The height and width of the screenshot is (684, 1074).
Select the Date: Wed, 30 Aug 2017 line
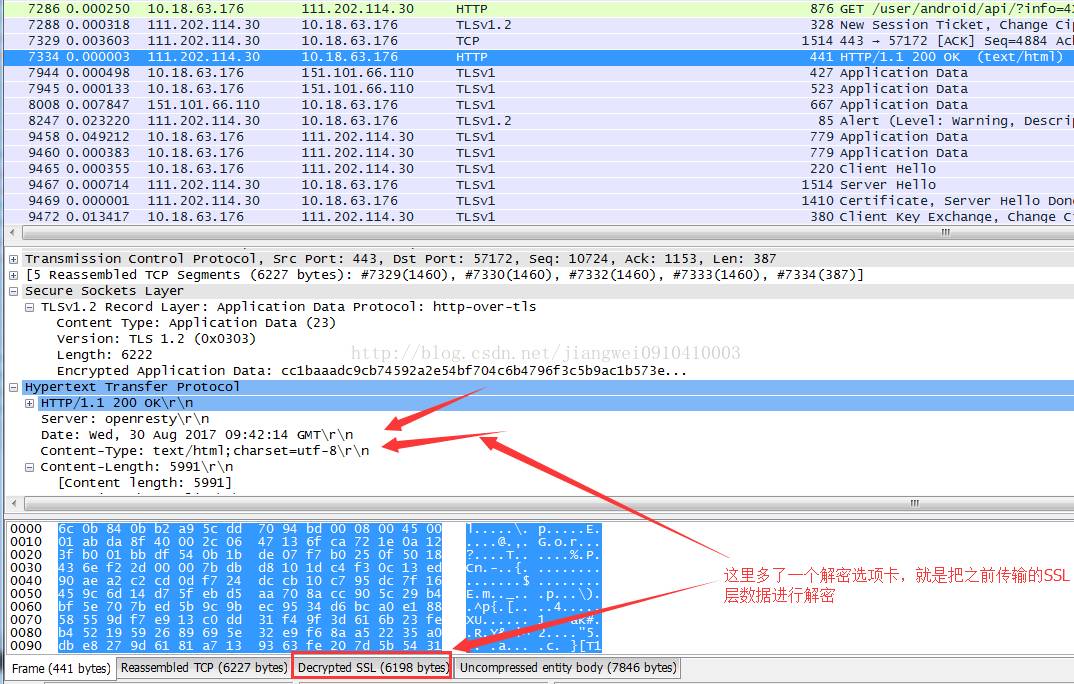197,435
